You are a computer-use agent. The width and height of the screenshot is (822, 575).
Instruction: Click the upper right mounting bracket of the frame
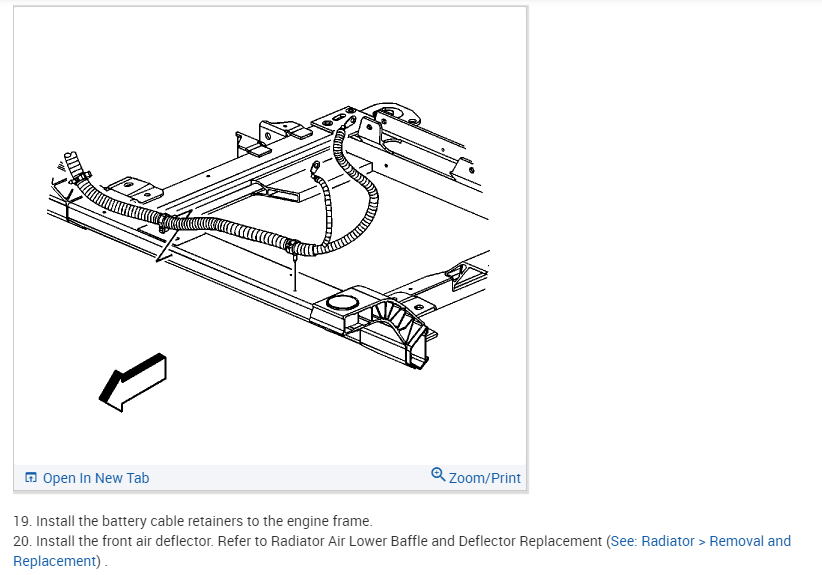coord(391,116)
